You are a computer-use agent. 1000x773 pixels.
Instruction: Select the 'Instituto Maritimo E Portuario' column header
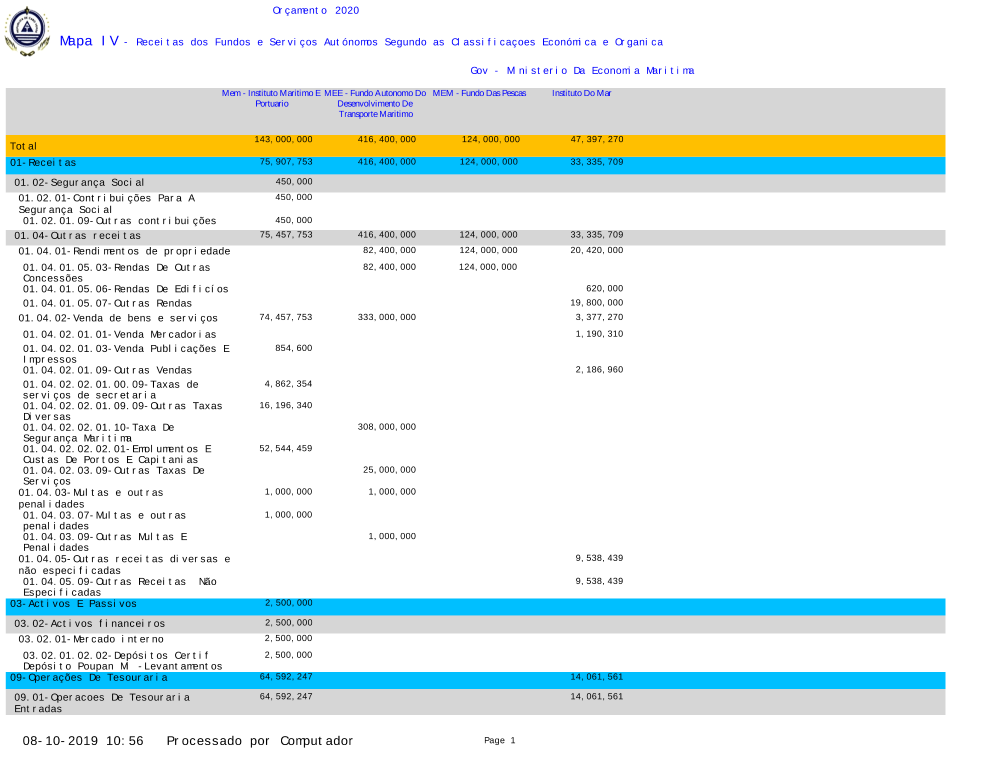pos(271,98)
